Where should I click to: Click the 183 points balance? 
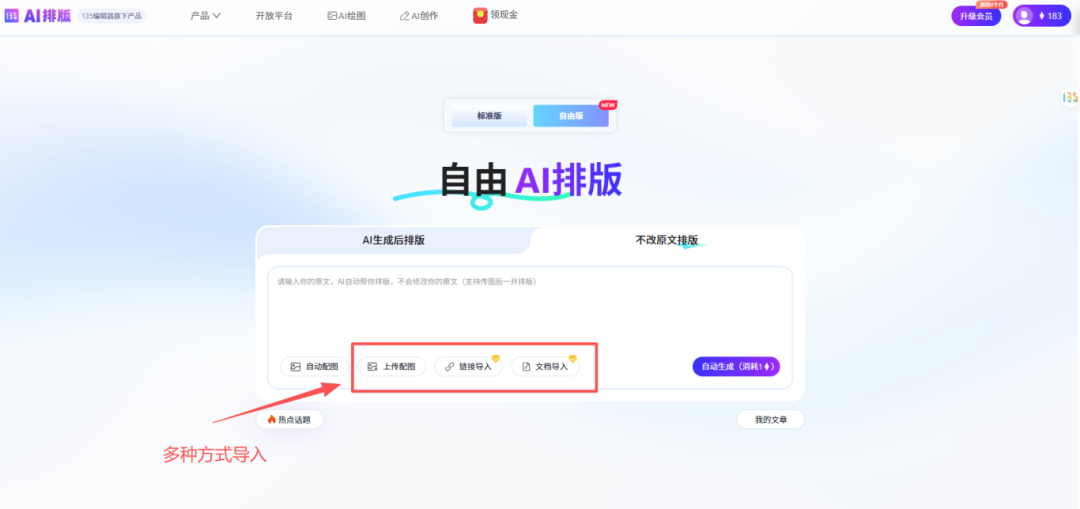(x=1050, y=16)
